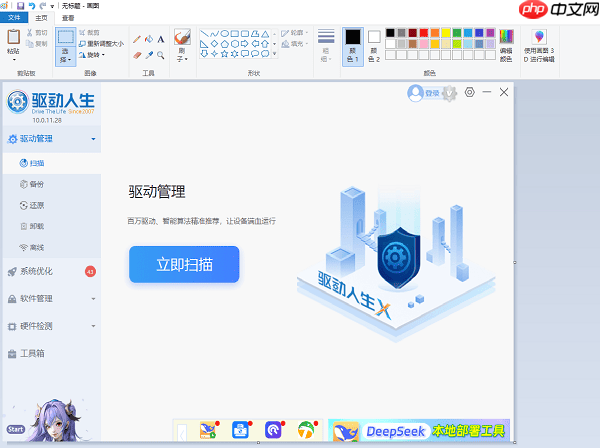Select 还原 in the sidebar
Screen dimensions: 600x448
pos(52,205)
